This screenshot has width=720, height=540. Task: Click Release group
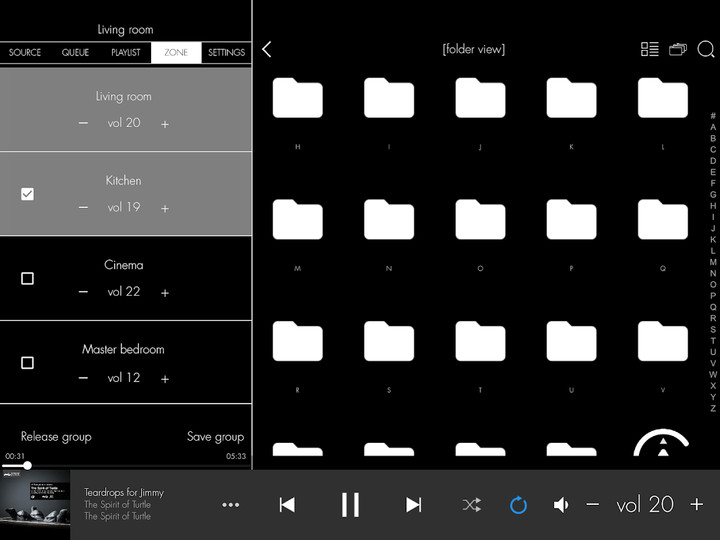pyautogui.click(x=56, y=437)
